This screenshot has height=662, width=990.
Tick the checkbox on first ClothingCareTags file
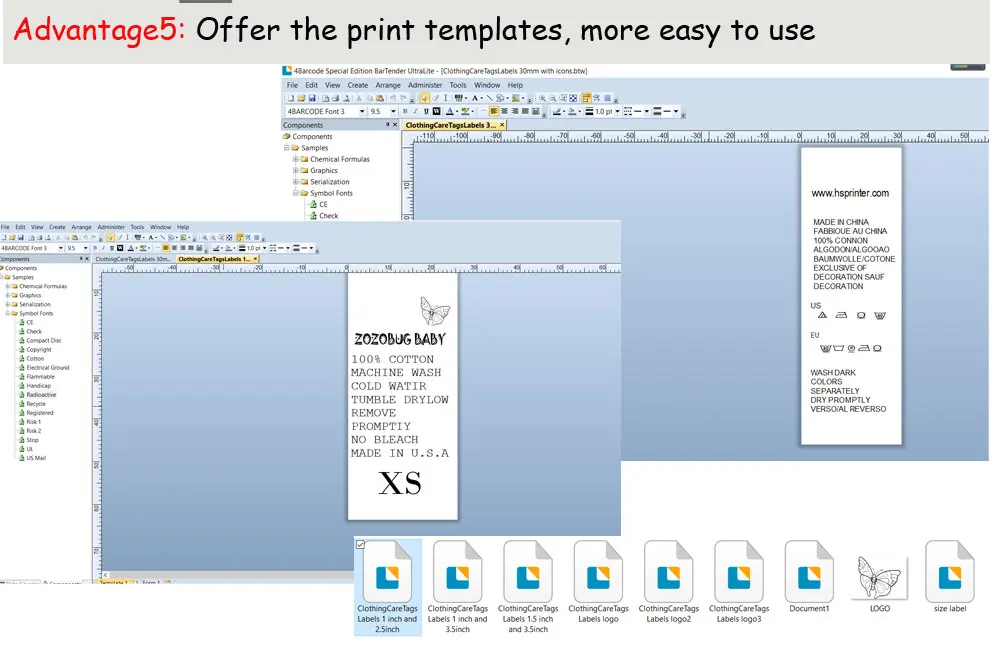(360, 544)
